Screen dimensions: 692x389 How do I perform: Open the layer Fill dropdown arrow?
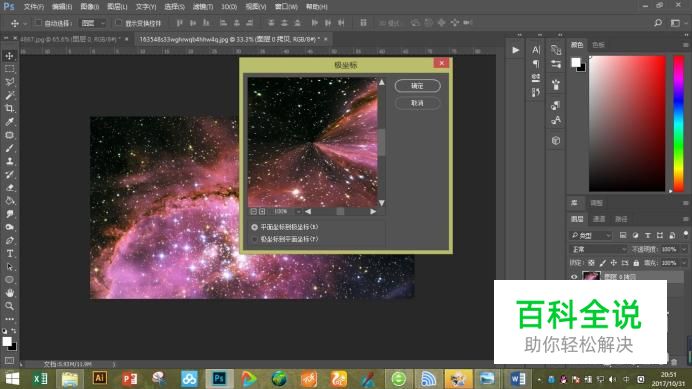(x=684, y=263)
